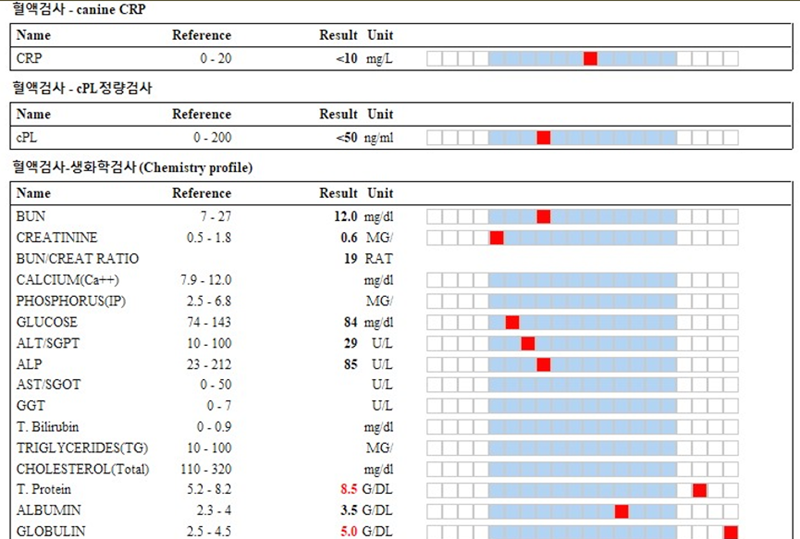Click the BUN/CREAT RATIO row name

click(x=78, y=259)
